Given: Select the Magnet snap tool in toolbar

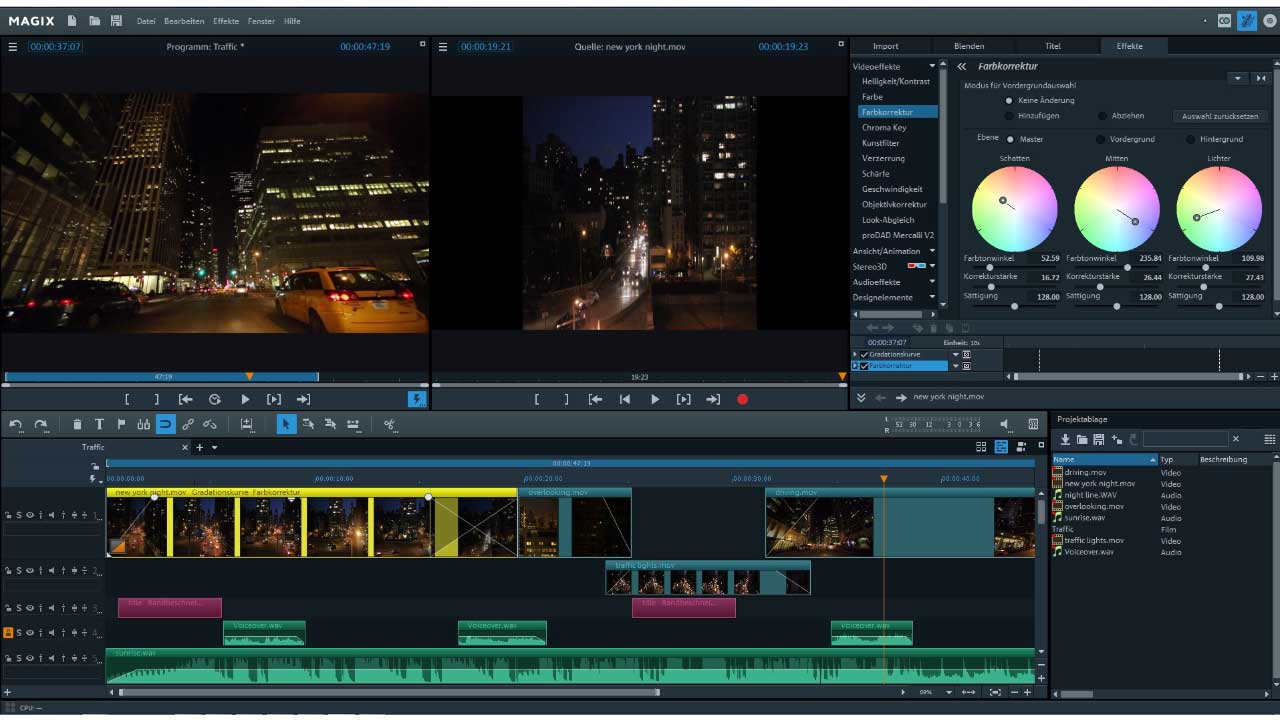Looking at the screenshot, I should [x=166, y=424].
